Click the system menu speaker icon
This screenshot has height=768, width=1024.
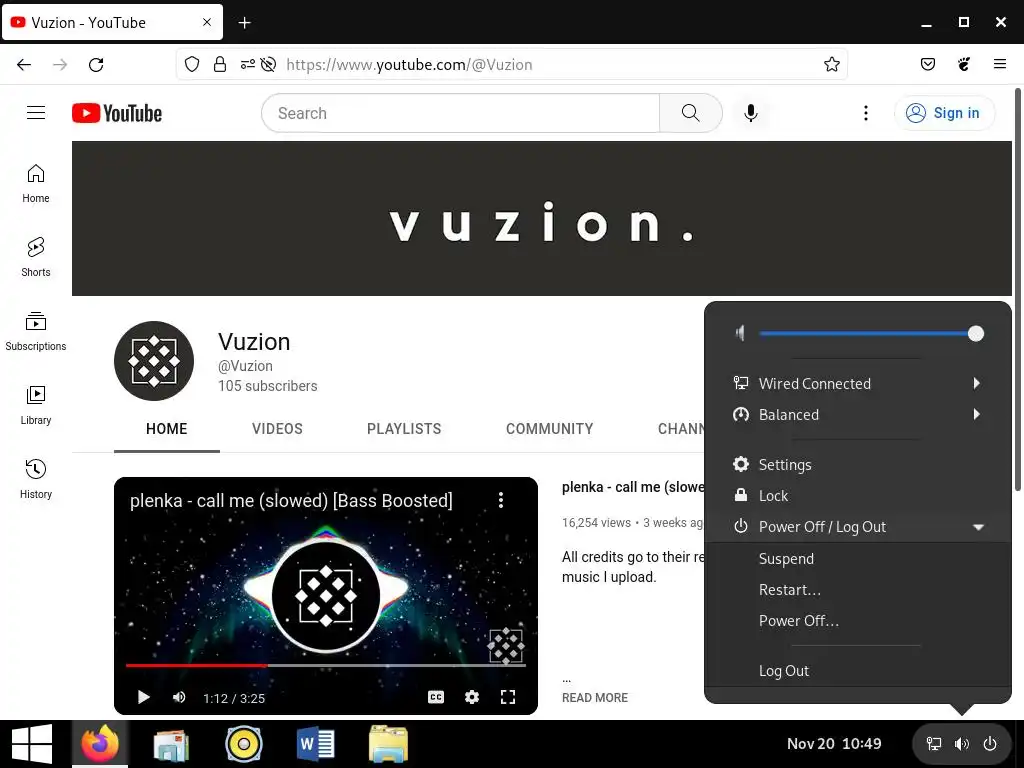click(x=740, y=334)
